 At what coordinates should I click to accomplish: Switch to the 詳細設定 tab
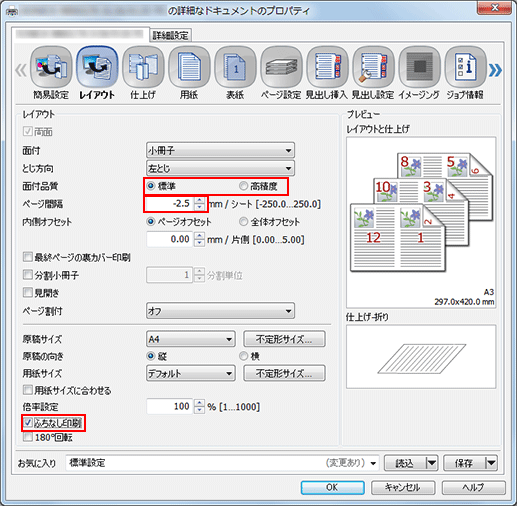(170, 35)
